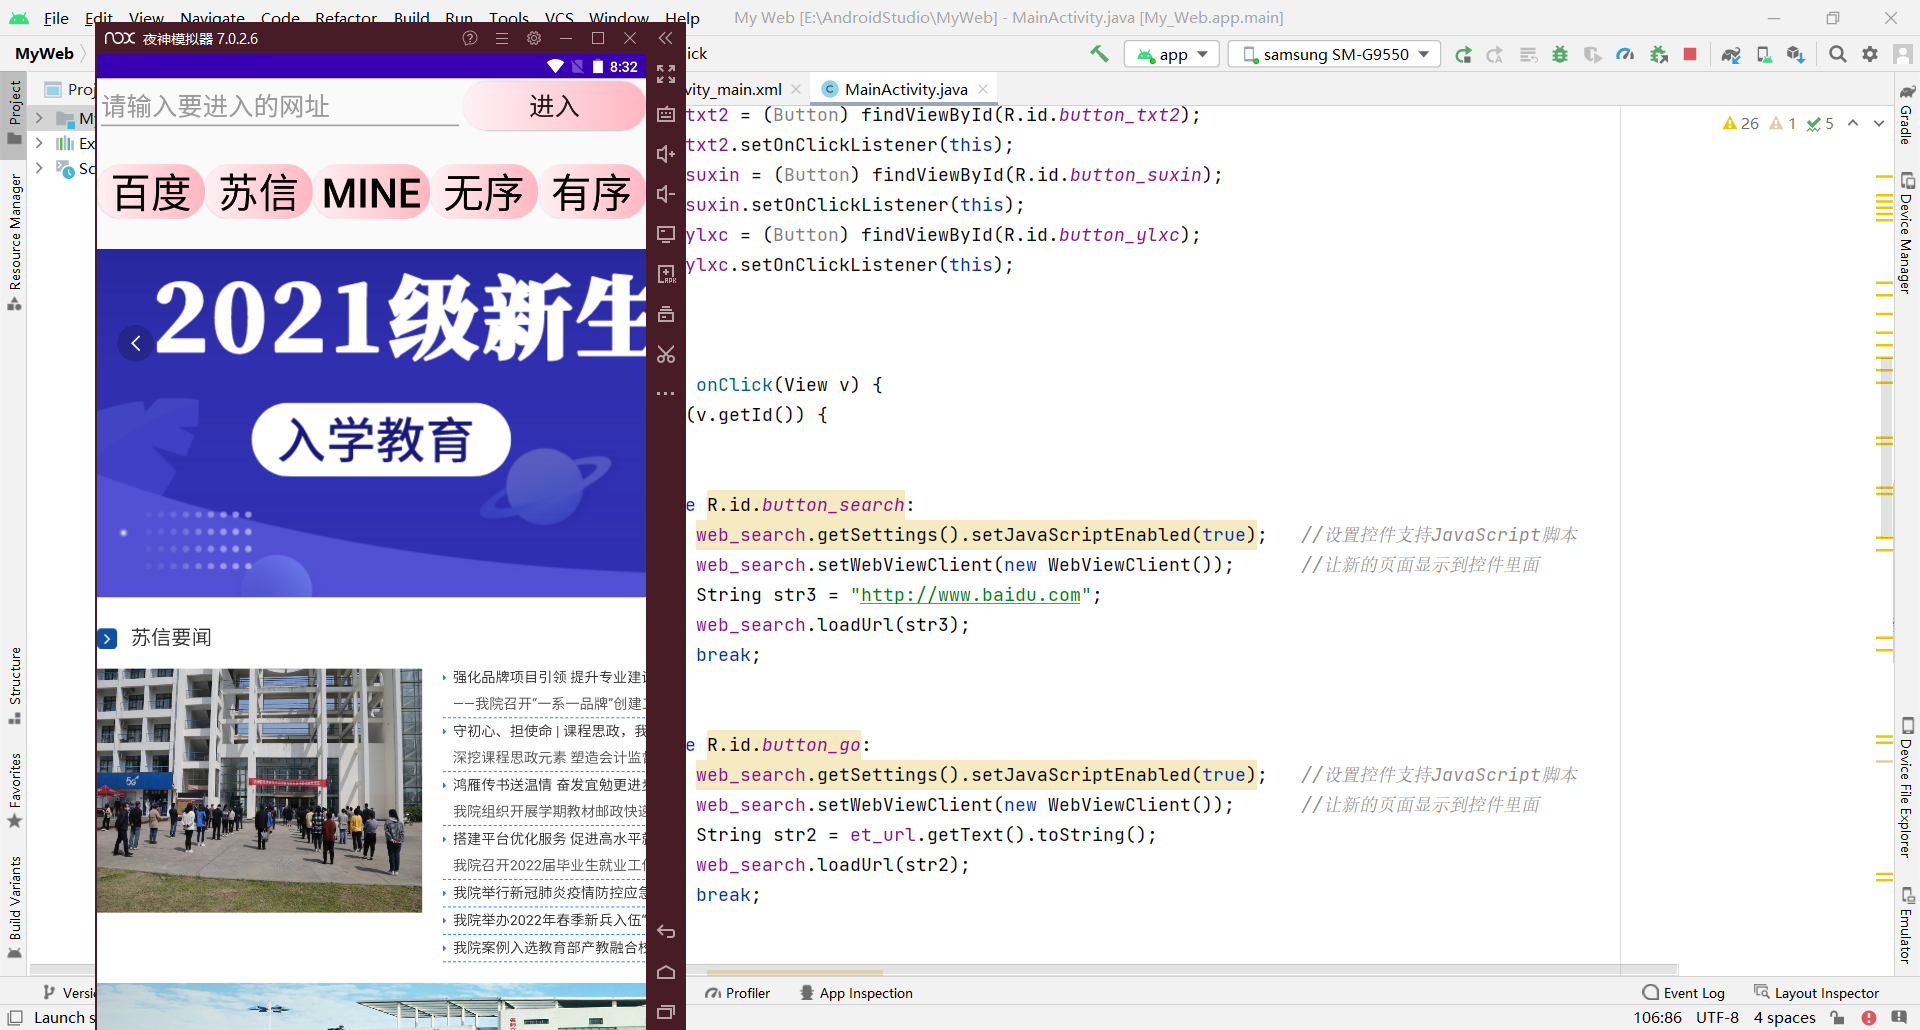Install APK via Nox sidebar icon
1920x1030 pixels.
coord(666,273)
